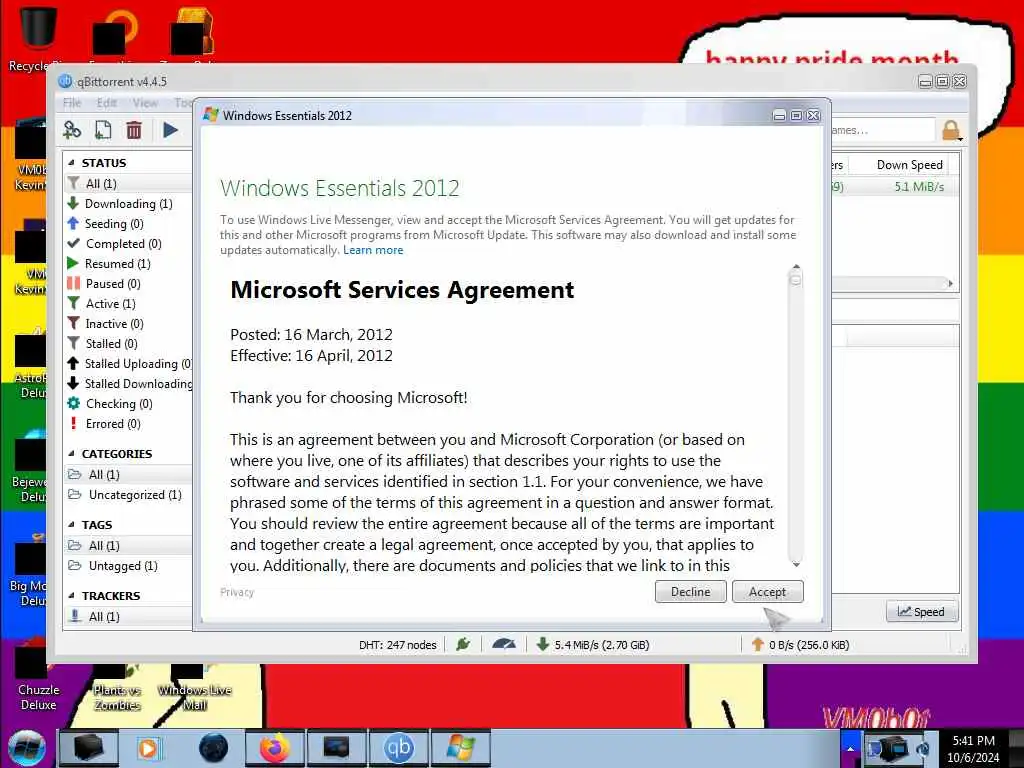Toggle alternative speed limits speedometer icon
This screenshot has height=768, width=1024.
pos(504,645)
